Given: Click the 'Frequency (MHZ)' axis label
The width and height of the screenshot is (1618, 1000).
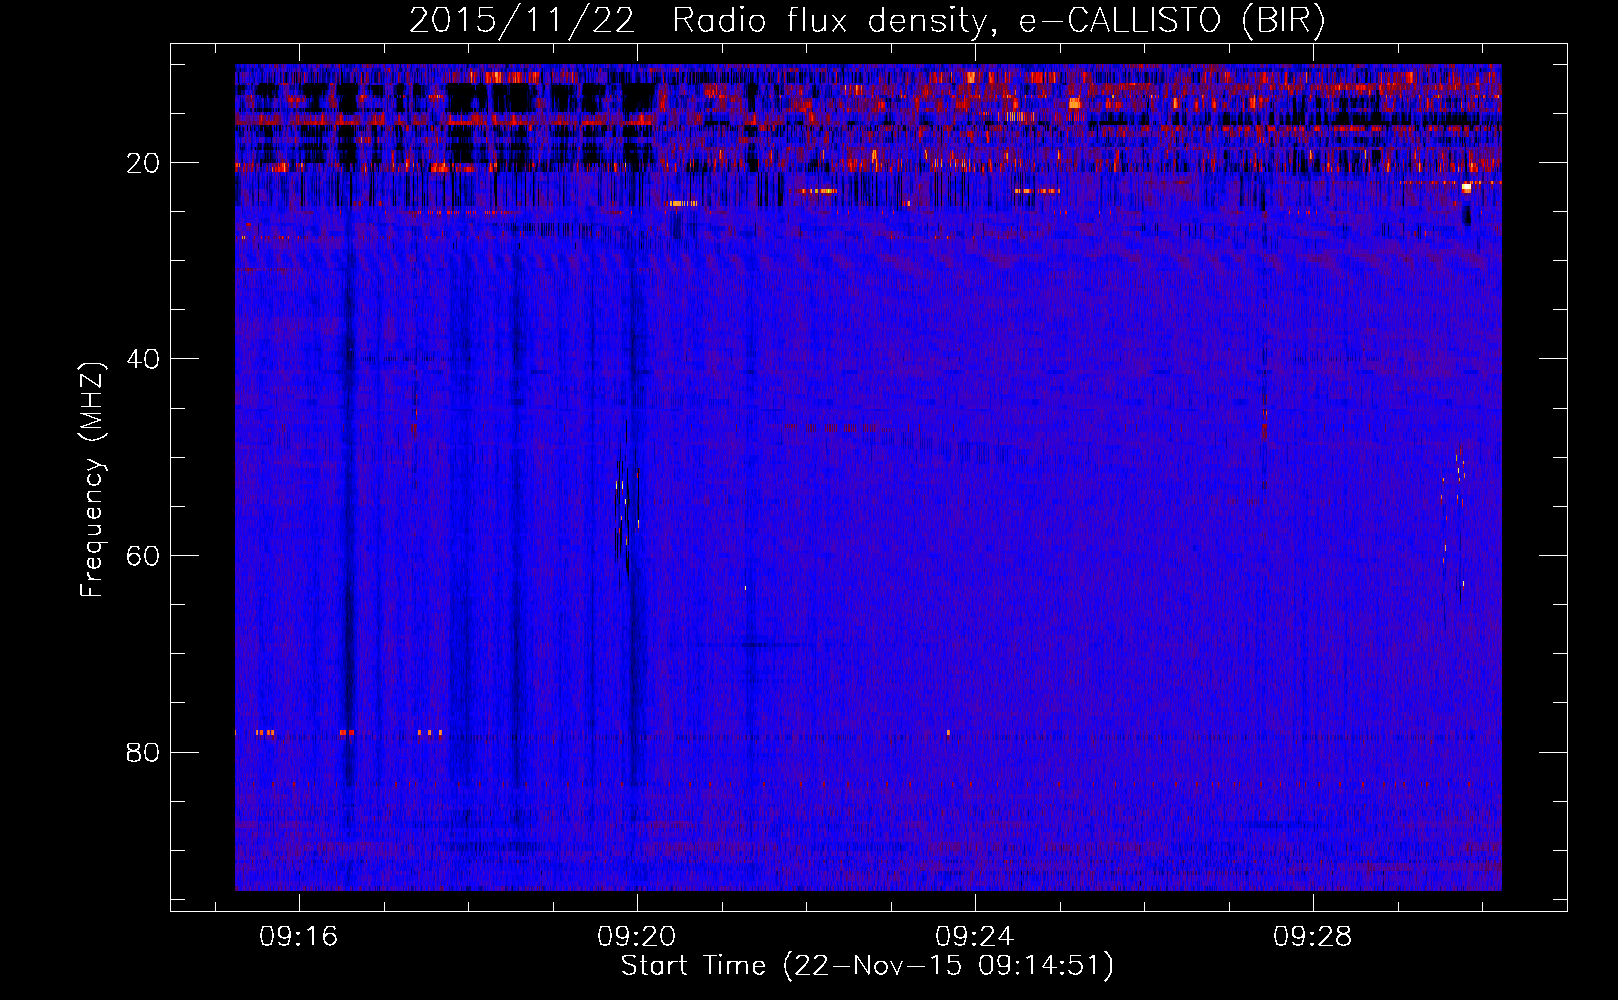Looking at the screenshot, I should click(92, 480).
